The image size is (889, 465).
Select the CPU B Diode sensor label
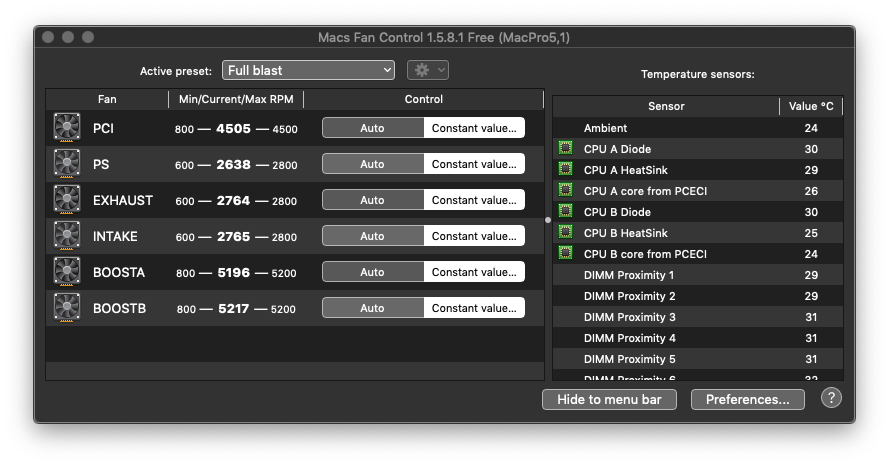617,212
